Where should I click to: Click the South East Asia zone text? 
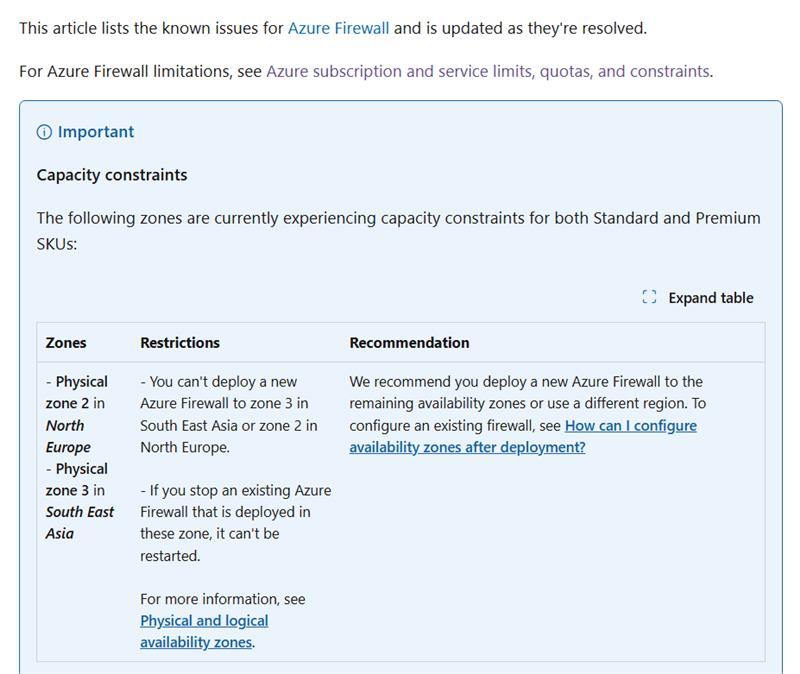point(80,522)
